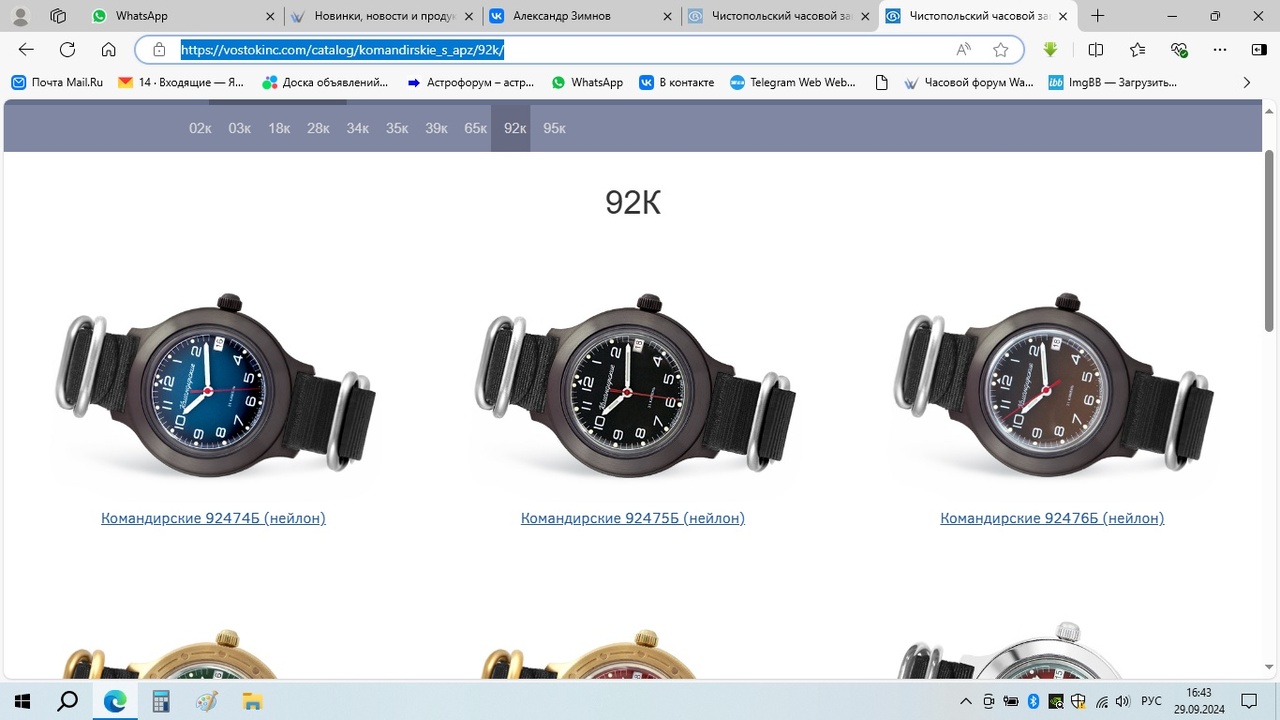Open the Favorites list panel
1280x720 pixels.
click(1137, 50)
